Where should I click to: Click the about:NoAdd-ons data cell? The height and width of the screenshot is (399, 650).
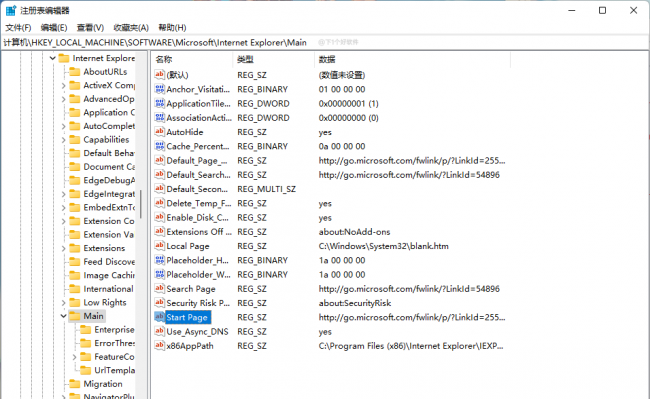pyautogui.click(x=354, y=232)
